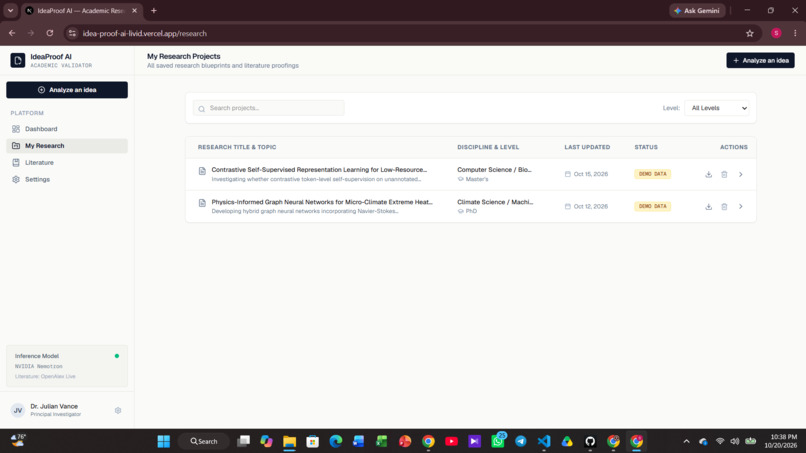
Task: View site information icon in address bar
Action: (x=72, y=33)
